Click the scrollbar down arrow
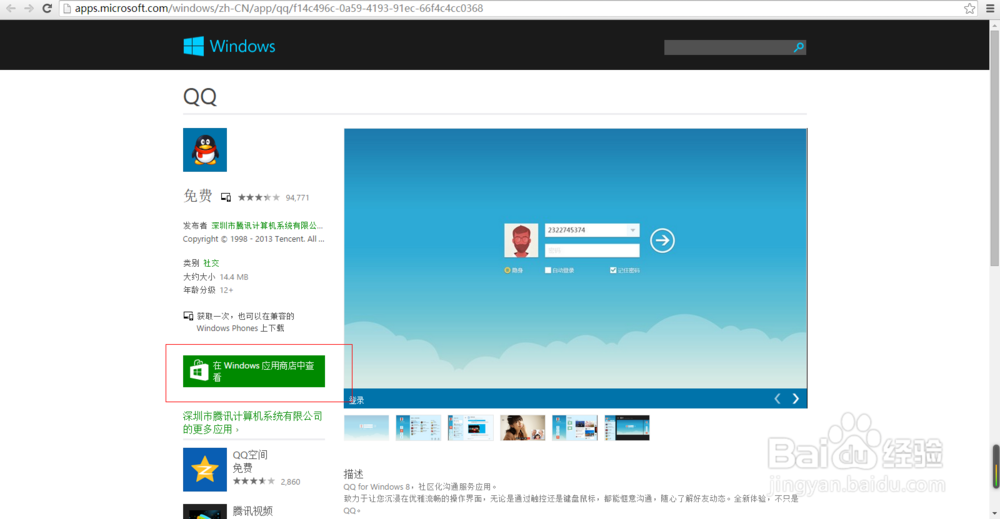The image size is (1000, 519). [994, 513]
